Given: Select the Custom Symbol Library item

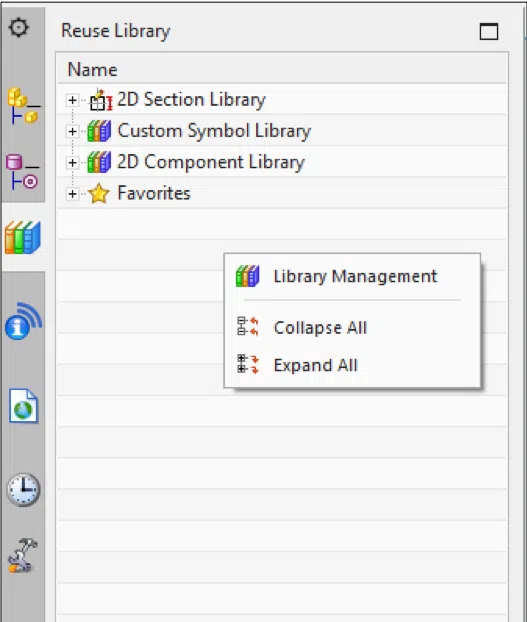Looking at the screenshot, I should tap(214, 131).
